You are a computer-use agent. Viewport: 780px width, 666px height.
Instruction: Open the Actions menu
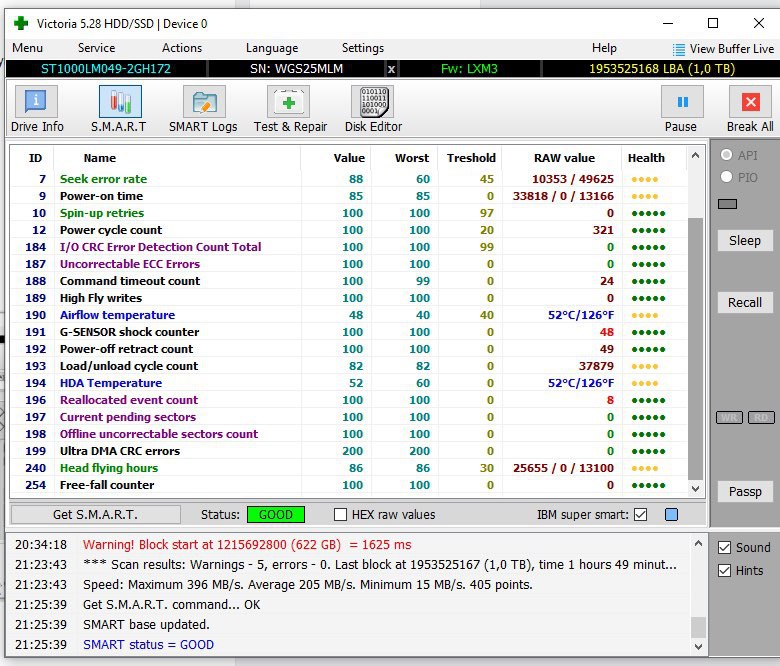(x=182, y=48)
